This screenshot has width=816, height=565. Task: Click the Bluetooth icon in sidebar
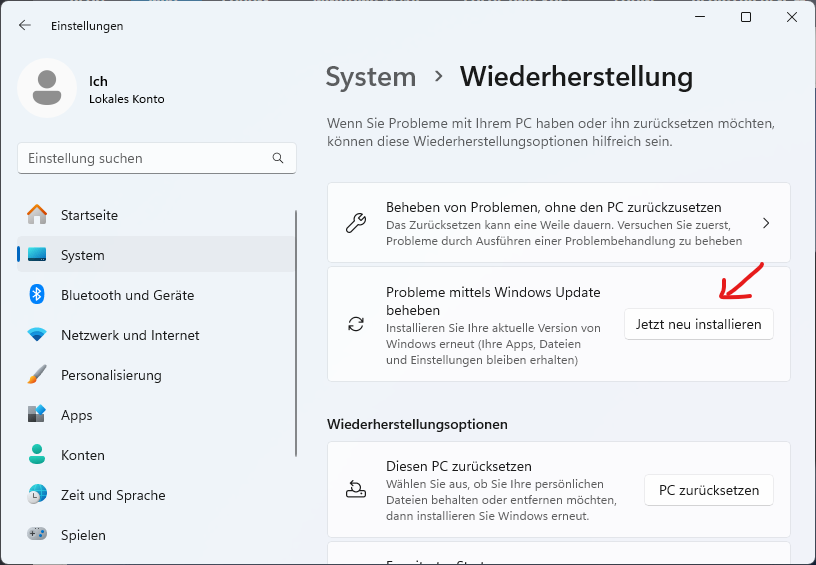click(x=37, y=295)
